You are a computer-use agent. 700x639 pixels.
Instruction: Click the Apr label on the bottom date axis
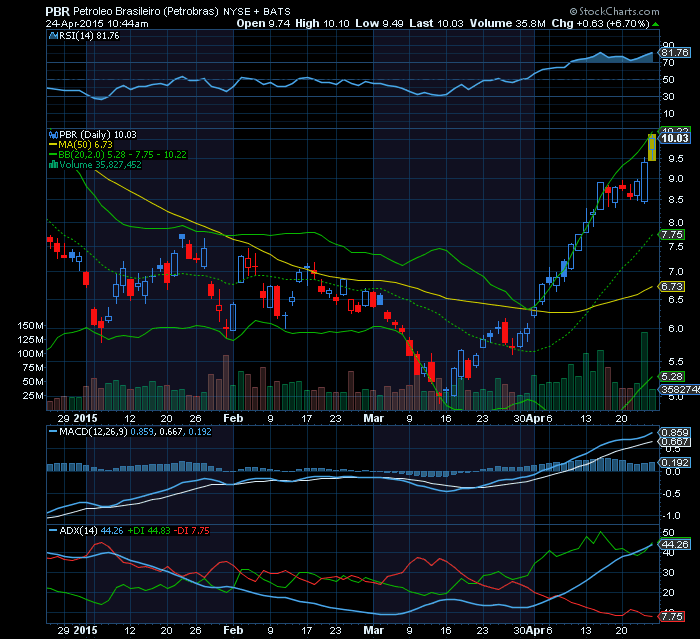click(x=535, y=631)
